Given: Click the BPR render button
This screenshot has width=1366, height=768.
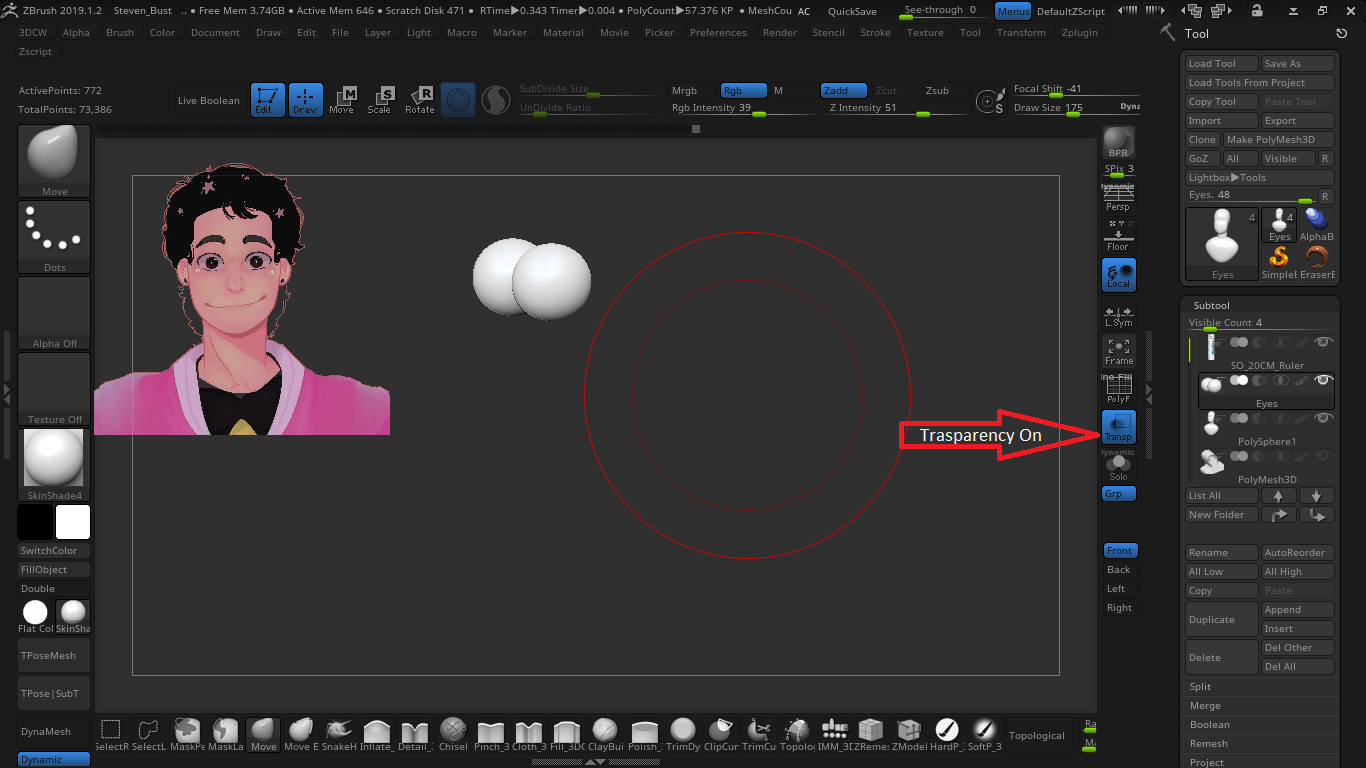Looking at the screenshot, I should pos(1118,142).
